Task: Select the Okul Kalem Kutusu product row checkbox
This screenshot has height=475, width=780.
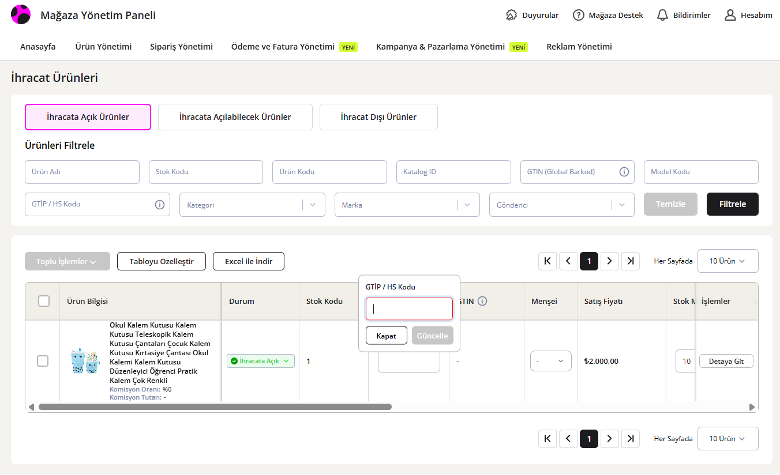Action: point(43,361)
